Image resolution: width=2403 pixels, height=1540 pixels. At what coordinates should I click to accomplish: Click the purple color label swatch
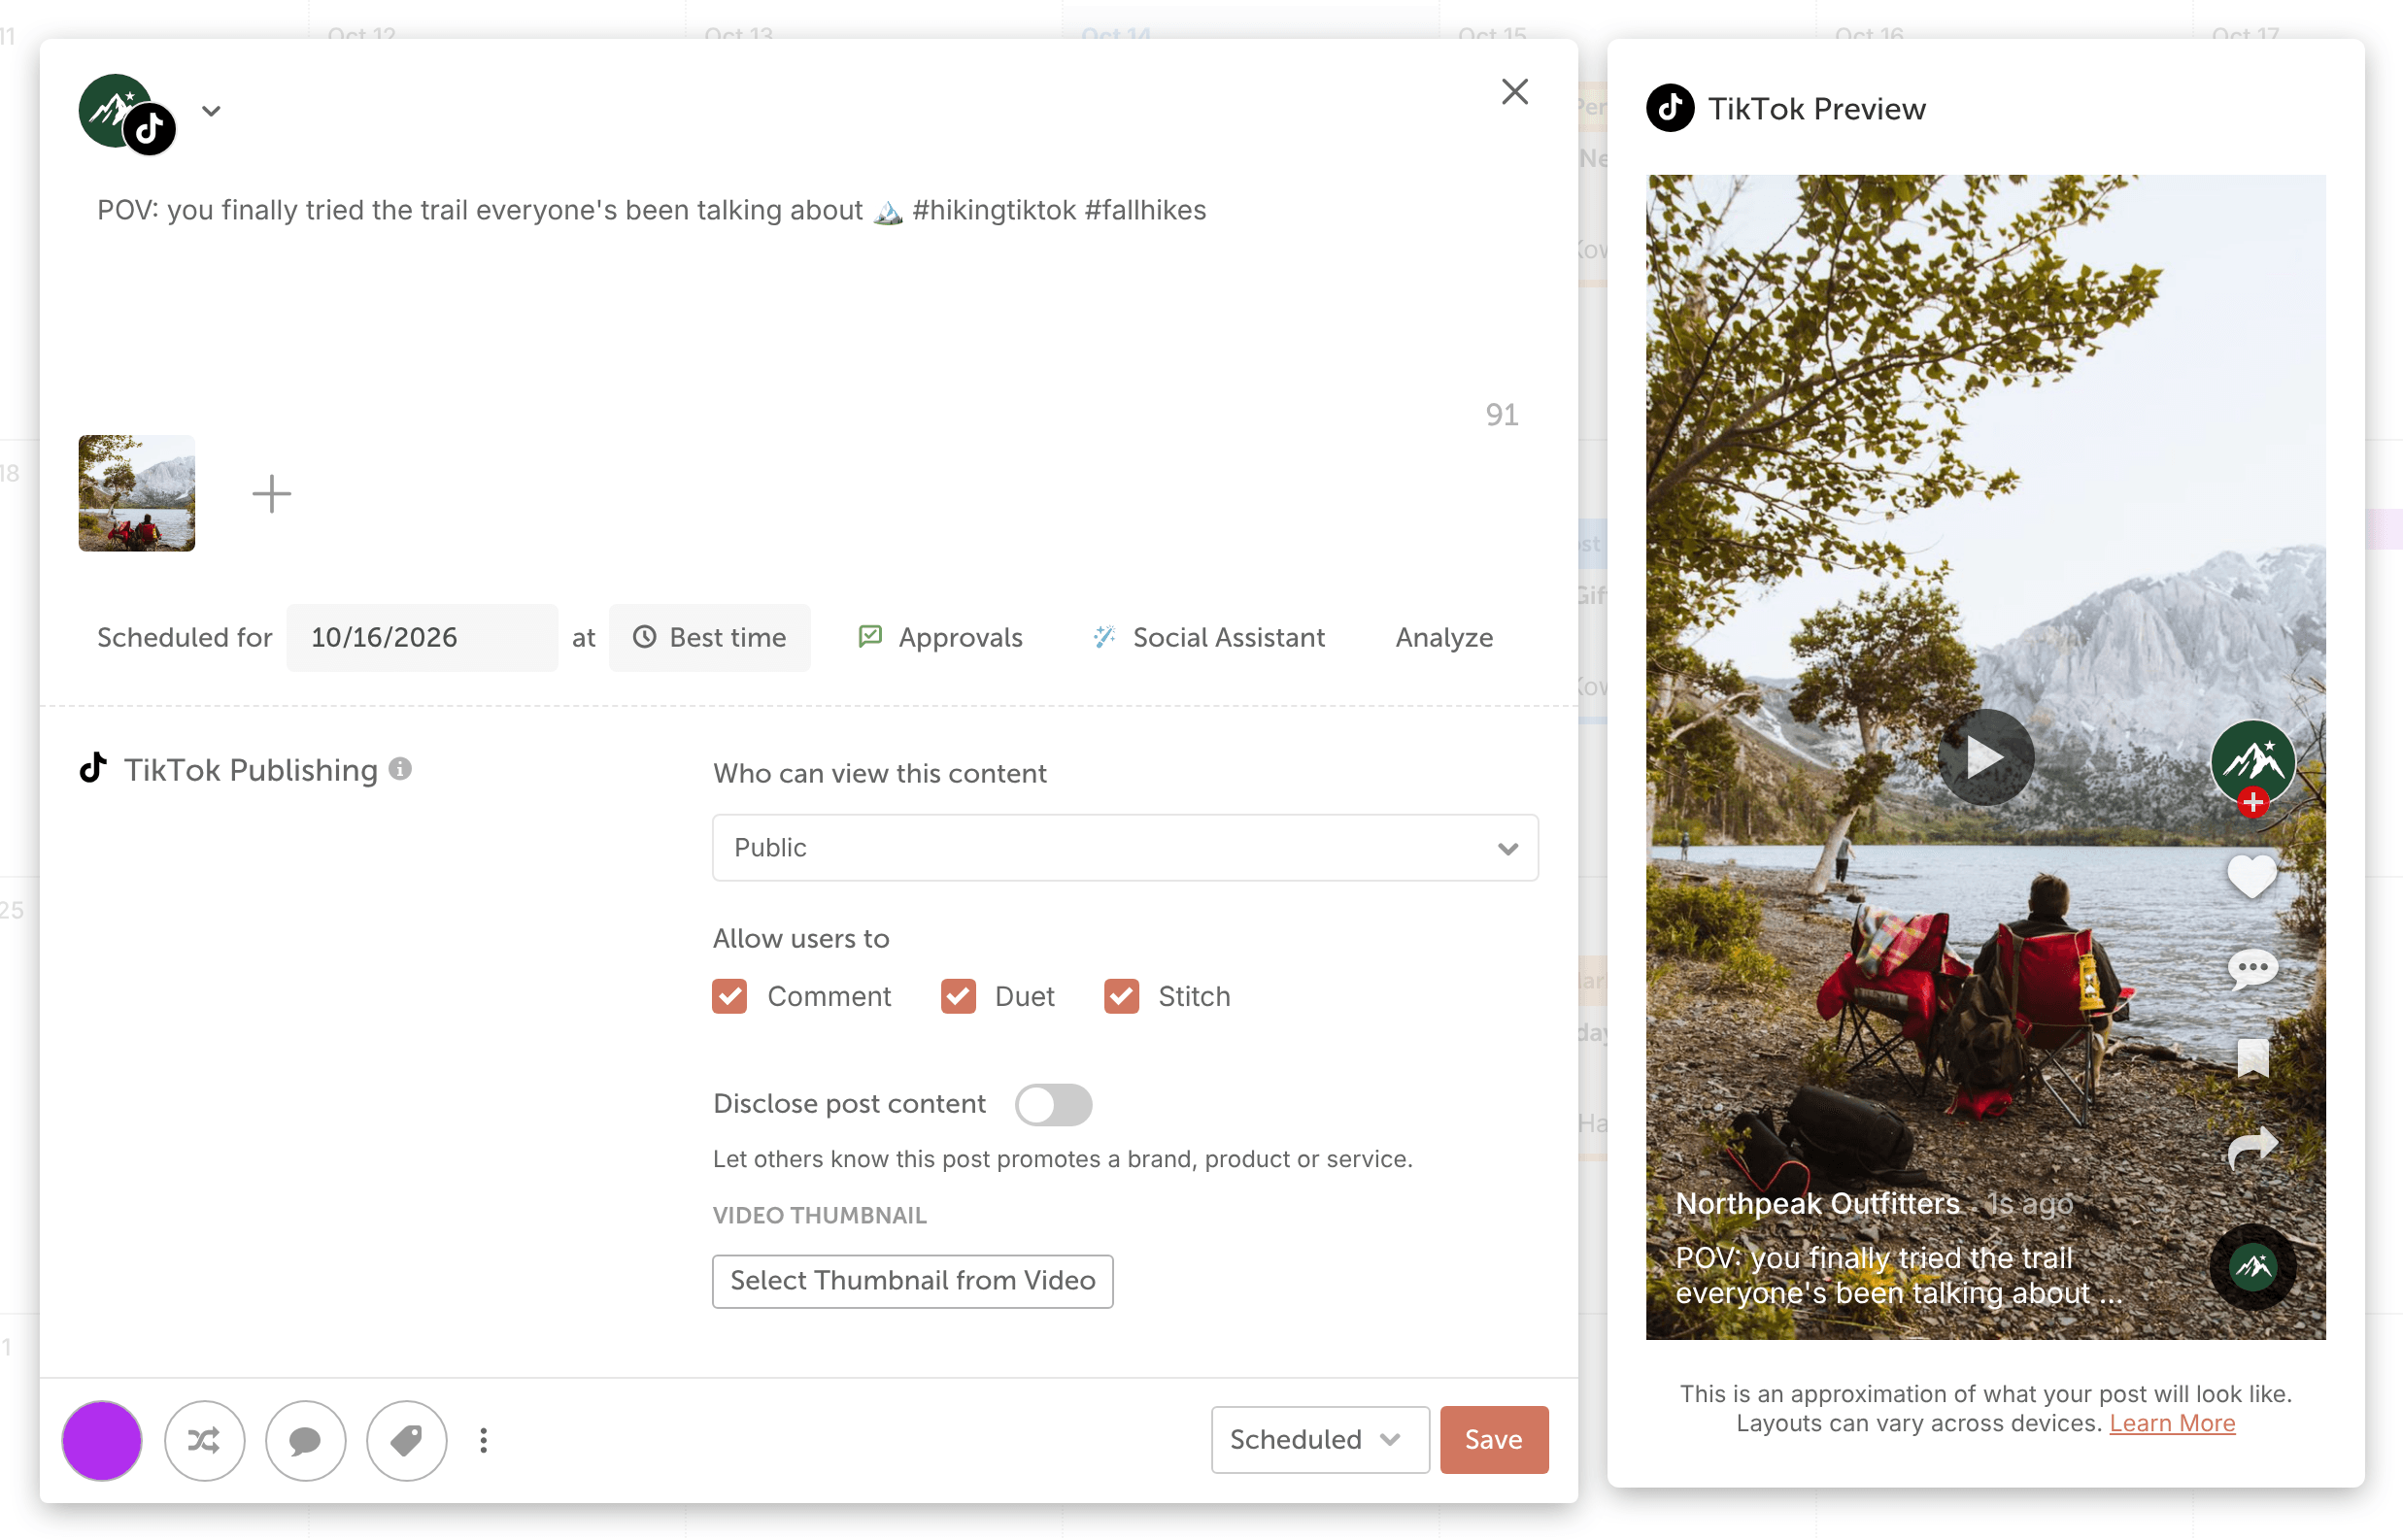click(x=101, y=1440)
